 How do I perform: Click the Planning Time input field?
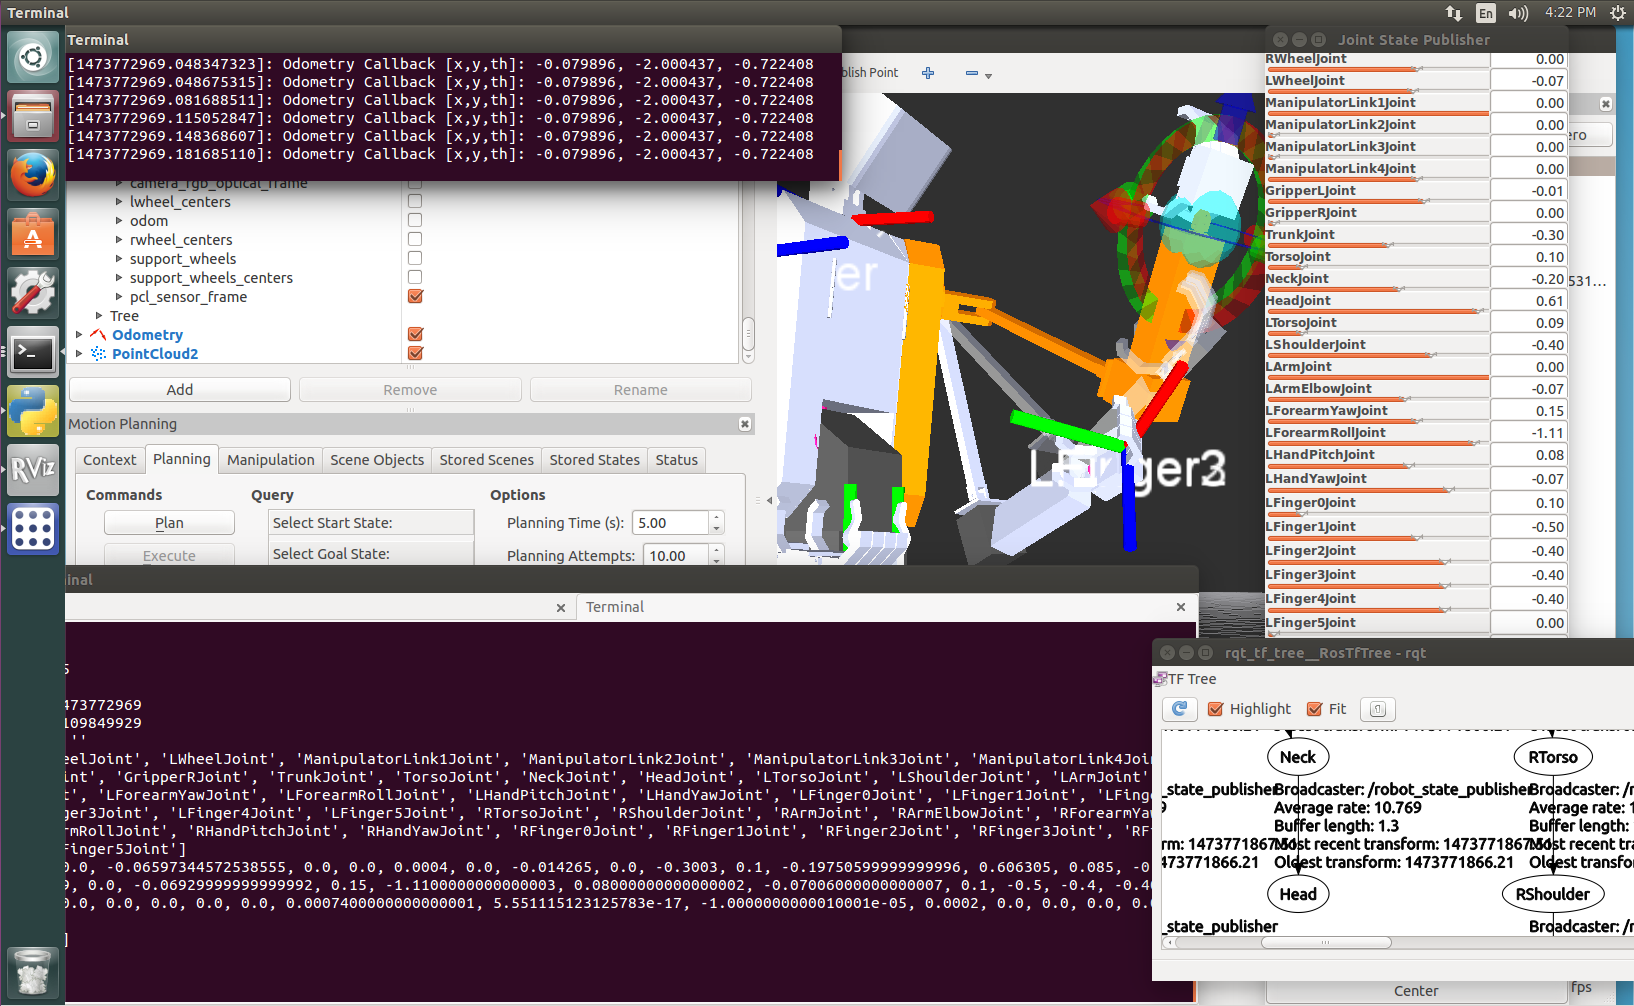click(x=670, y=523)
